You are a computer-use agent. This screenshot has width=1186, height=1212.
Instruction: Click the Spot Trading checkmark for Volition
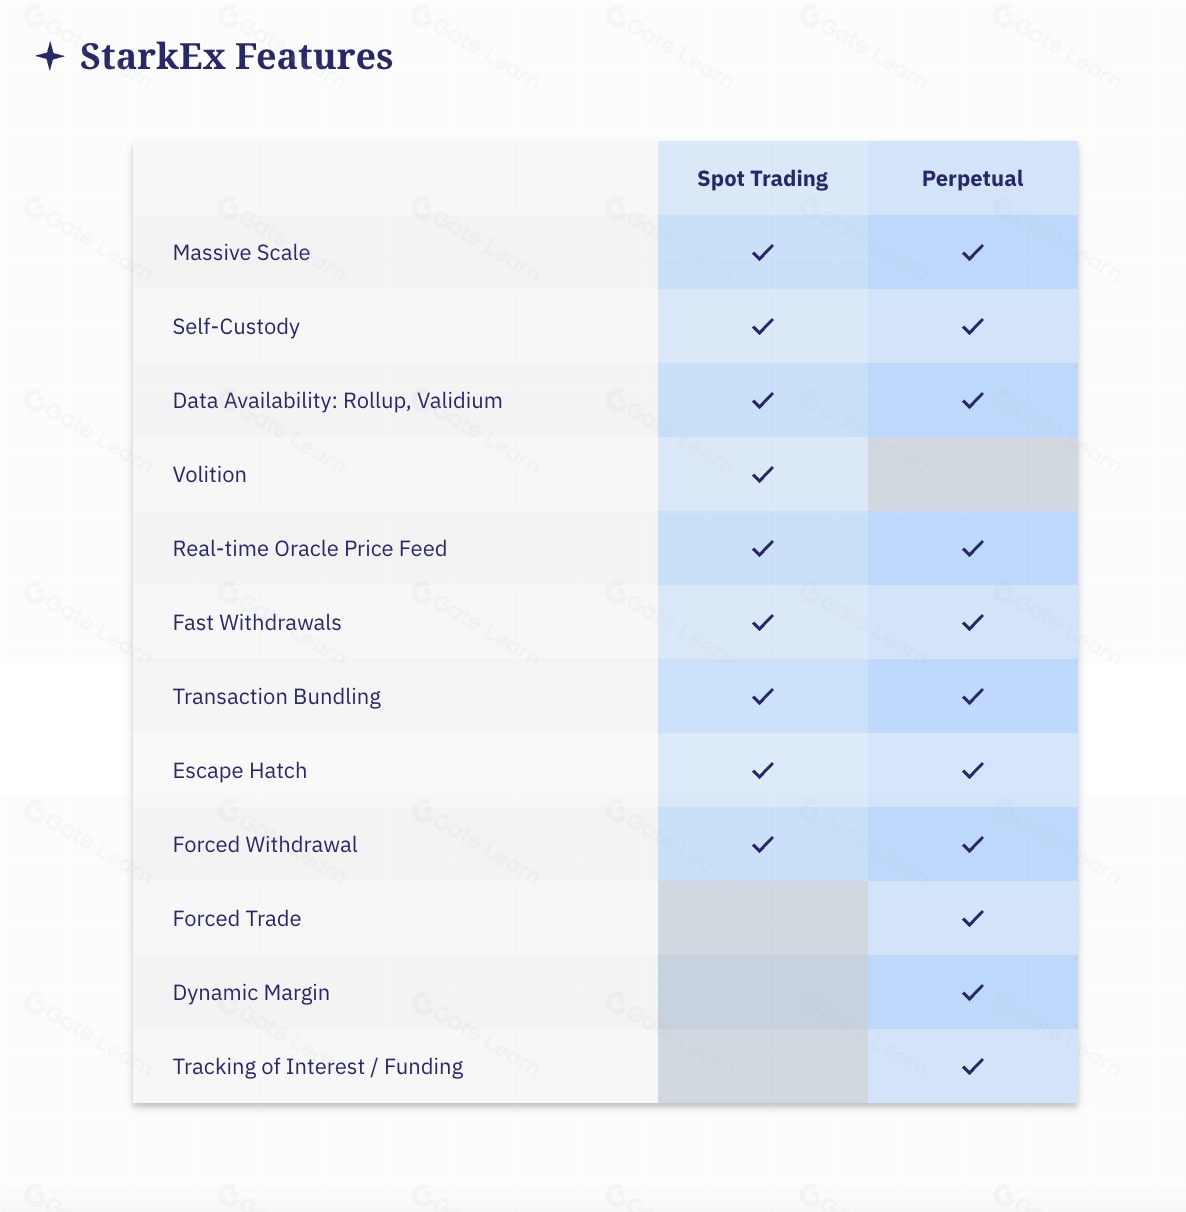coord(763,474)
